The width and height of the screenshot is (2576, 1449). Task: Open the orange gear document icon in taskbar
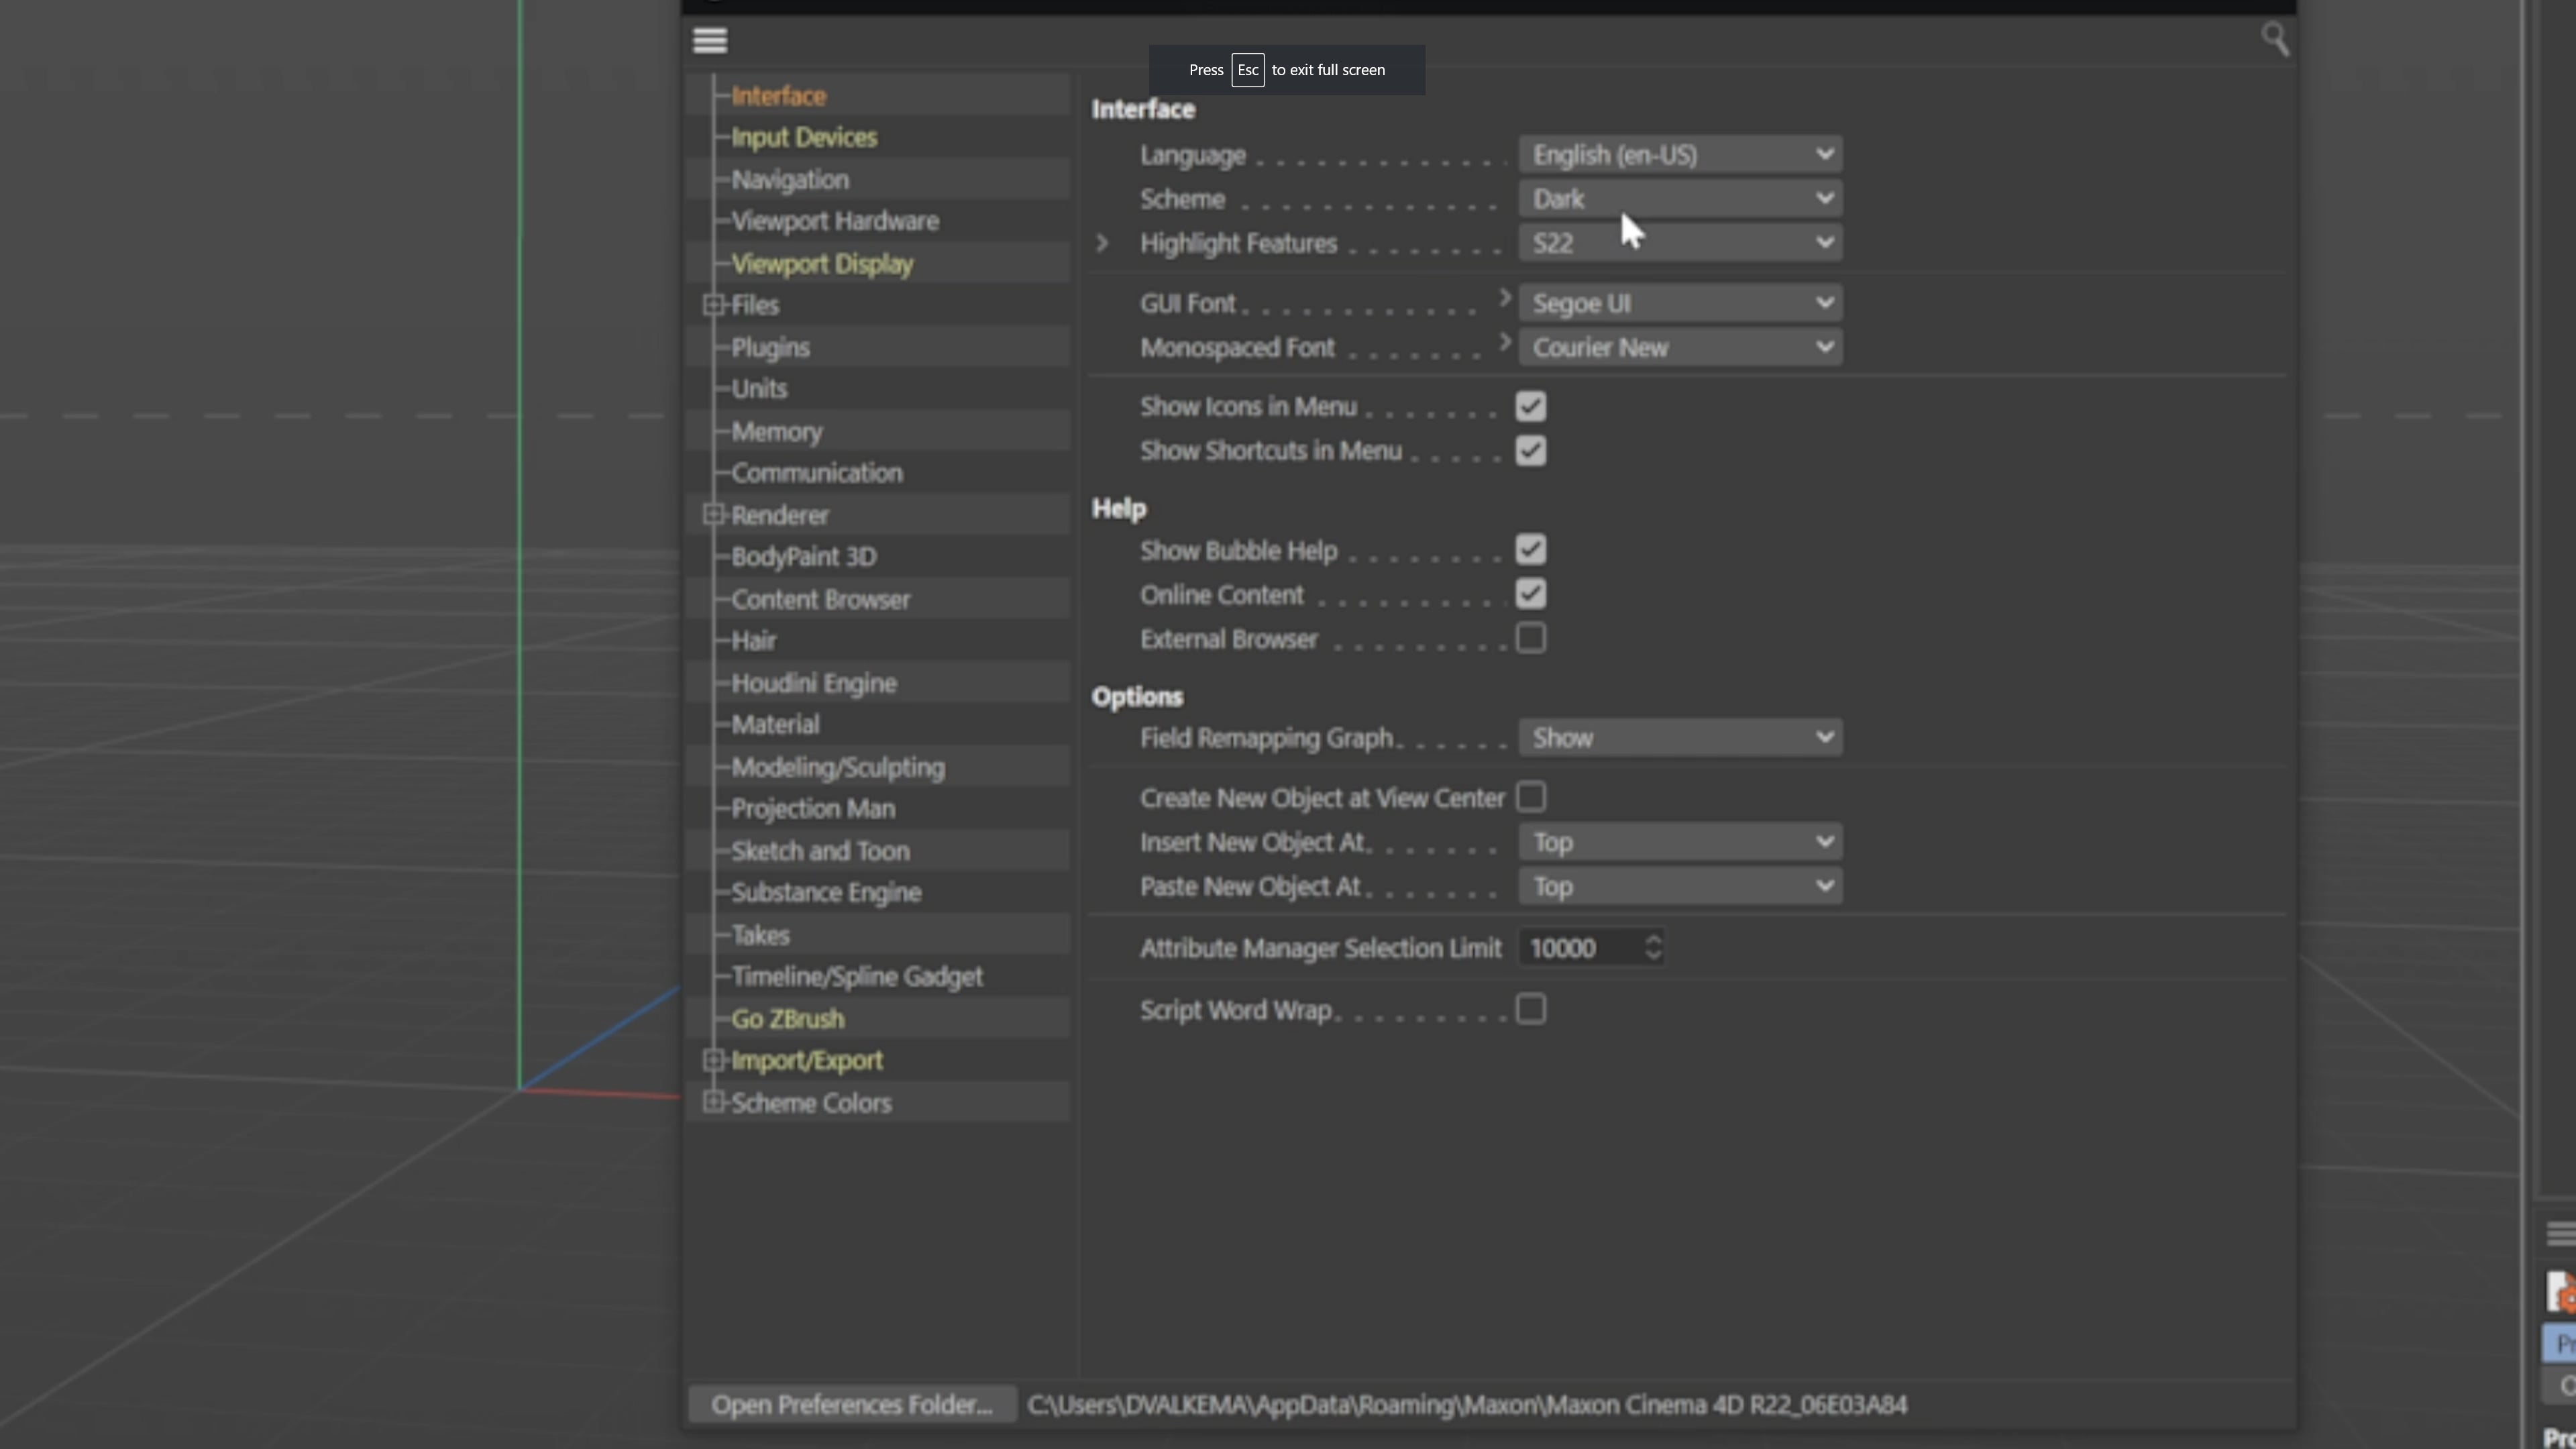point(2560,1291)
